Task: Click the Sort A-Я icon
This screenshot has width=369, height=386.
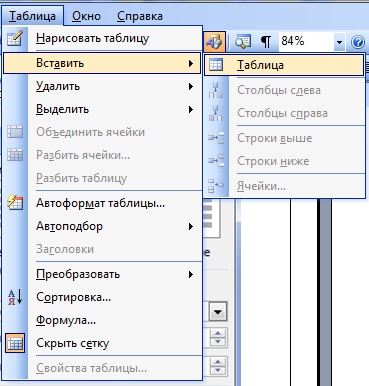Action: [x=15, y=297]
